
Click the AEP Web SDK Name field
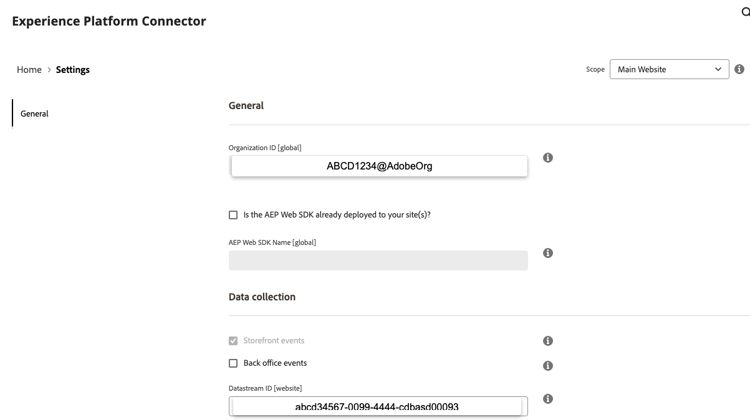(x=378, y=260)
